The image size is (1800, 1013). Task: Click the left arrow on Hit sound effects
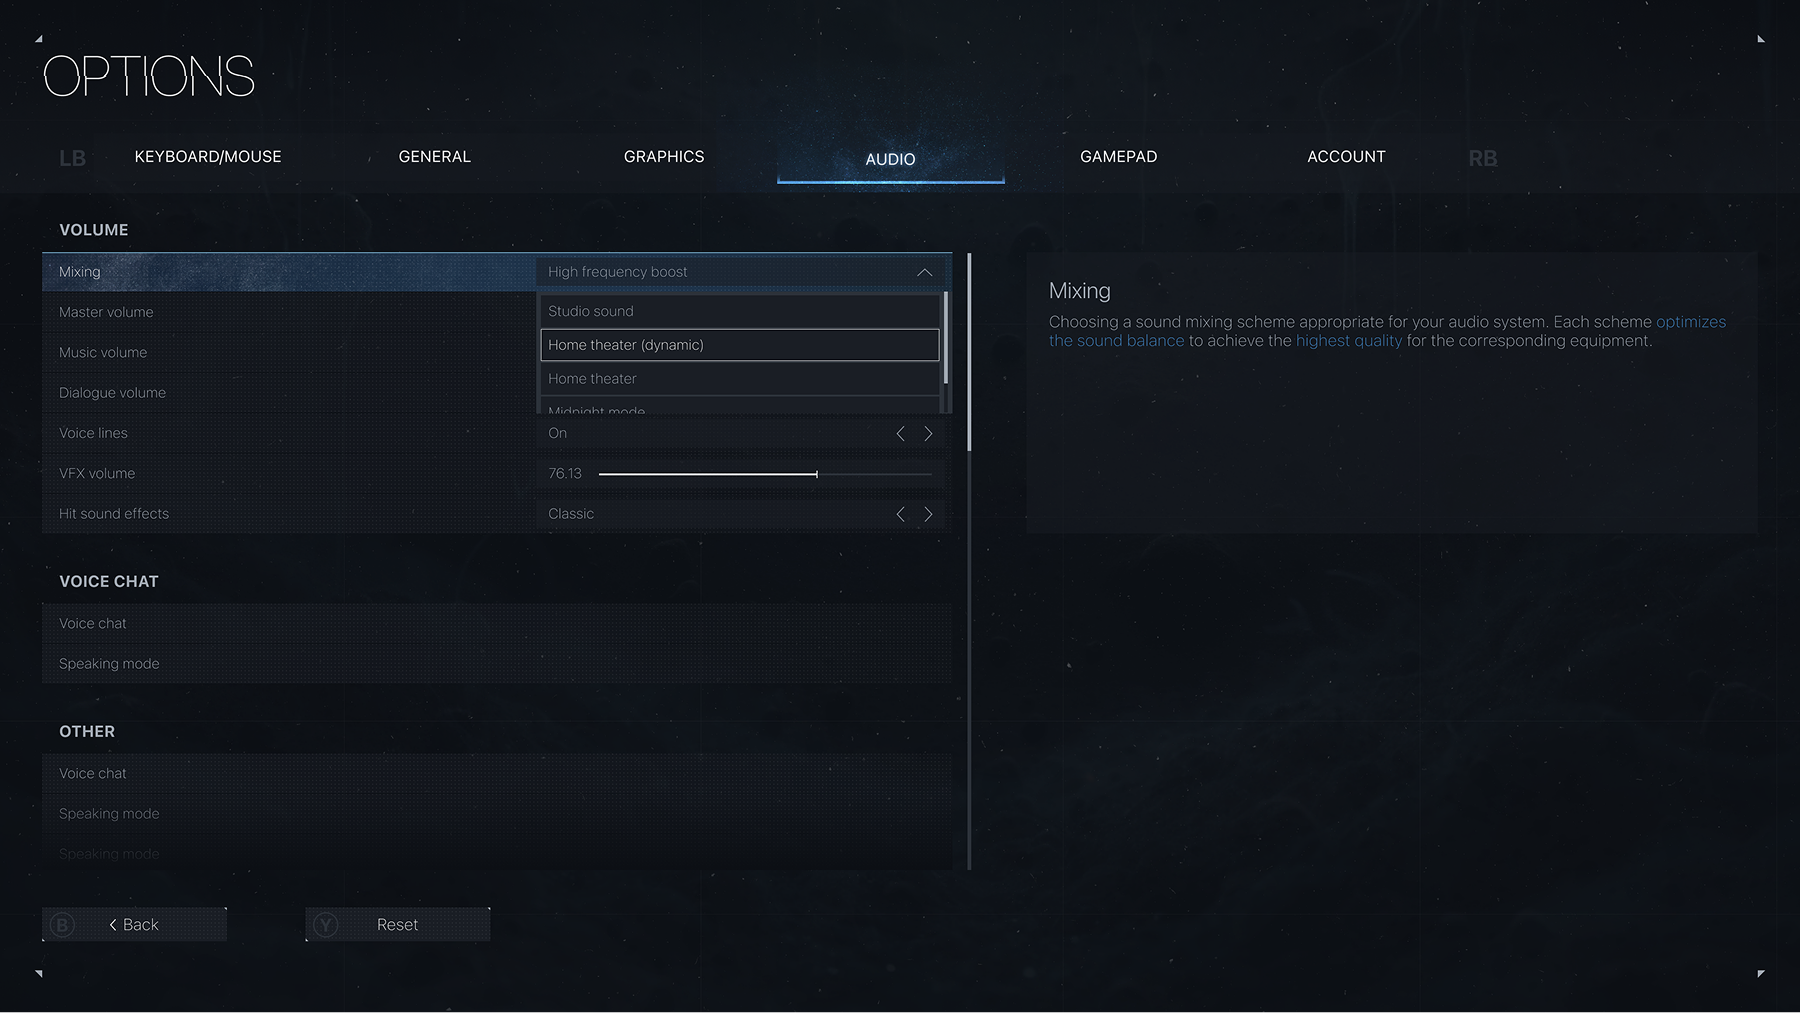(x=900, y=513)
